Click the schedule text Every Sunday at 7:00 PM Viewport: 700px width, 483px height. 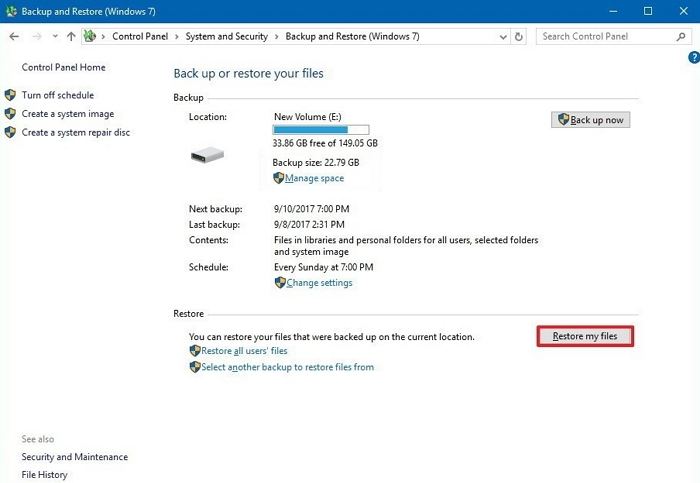(x=324, y=267)
